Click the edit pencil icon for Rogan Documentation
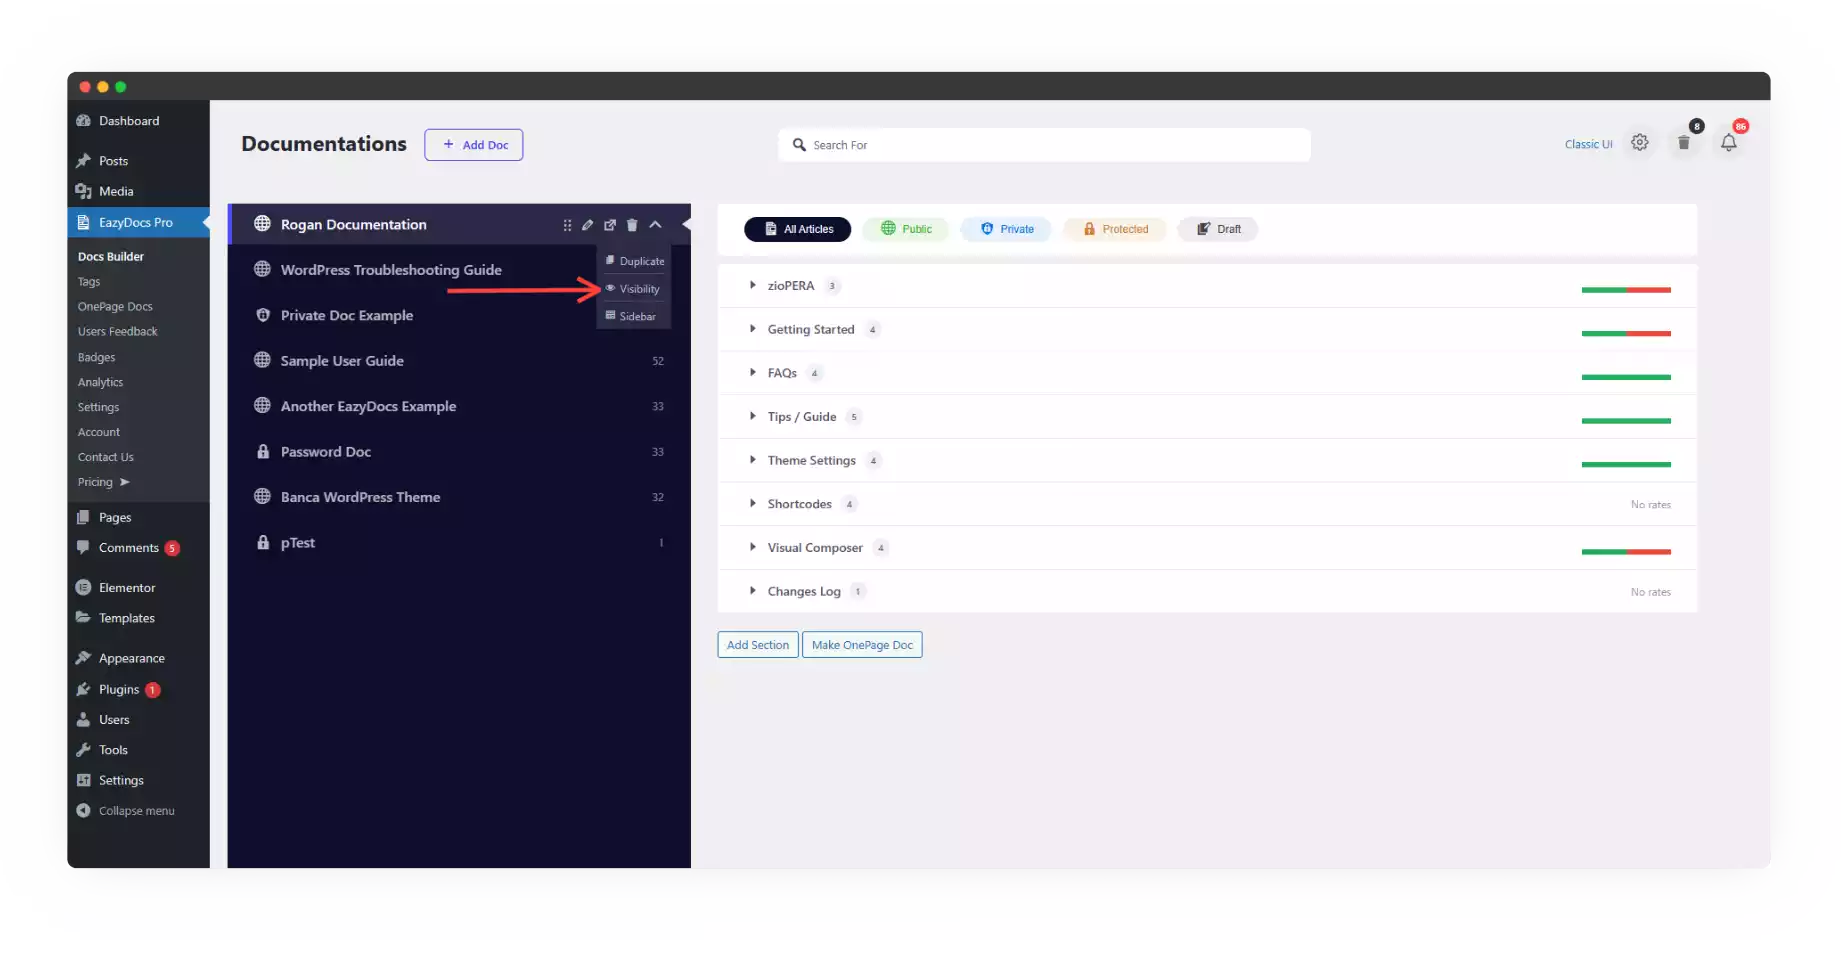This screenshot has width=1843, height=964. tap(588, 224)
